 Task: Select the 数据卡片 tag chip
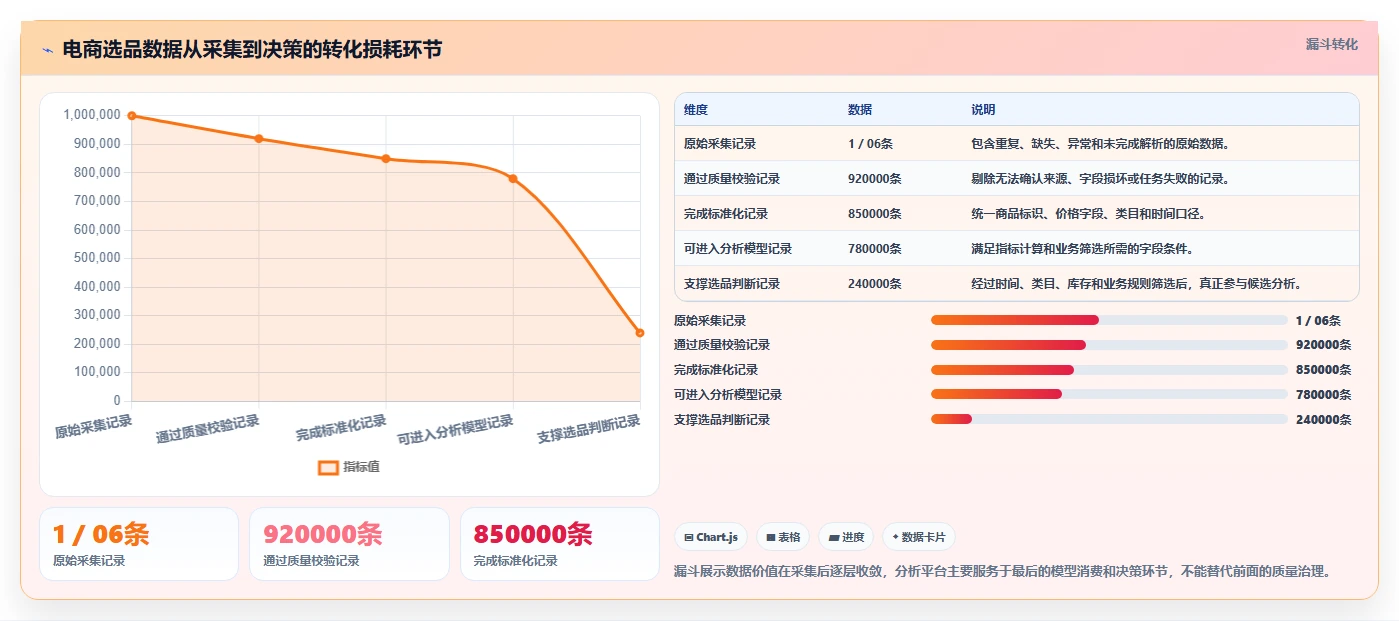coord(919,537)
